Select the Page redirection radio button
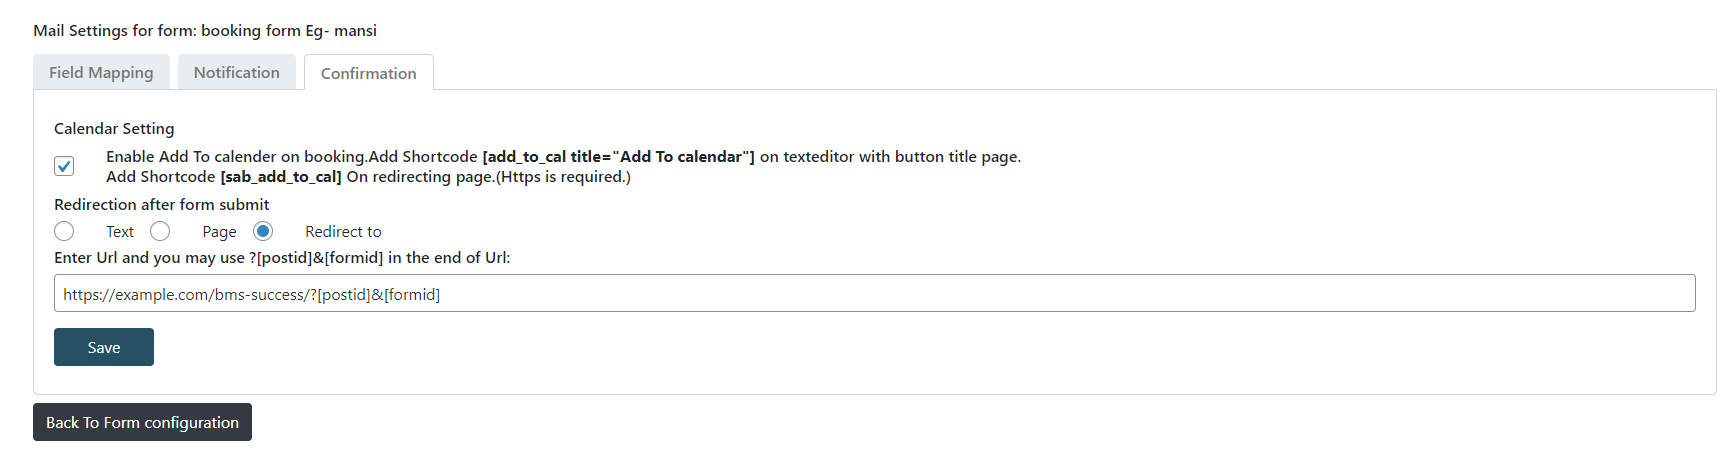This screenshot has width=1735, height=472. click(x=160, y=231)
